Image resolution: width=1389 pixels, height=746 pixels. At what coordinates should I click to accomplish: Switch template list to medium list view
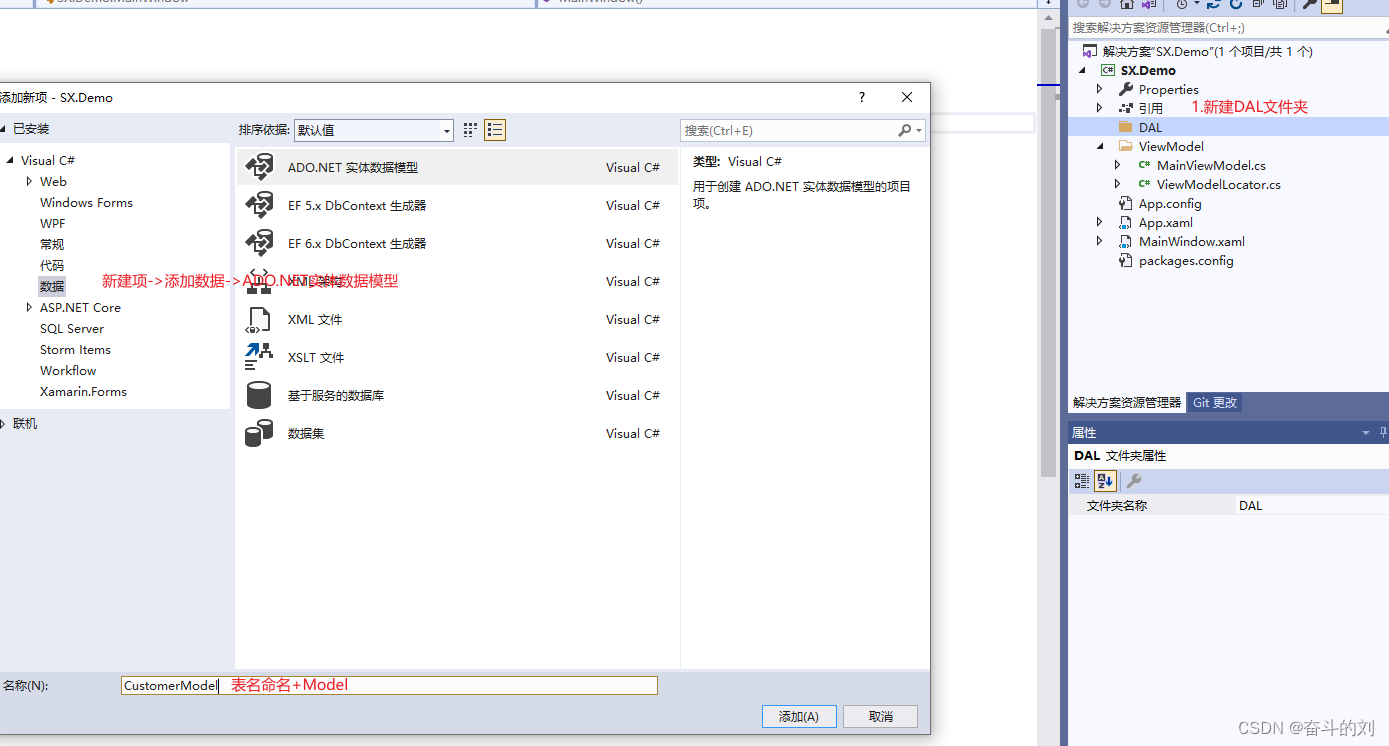click(495, 130)
